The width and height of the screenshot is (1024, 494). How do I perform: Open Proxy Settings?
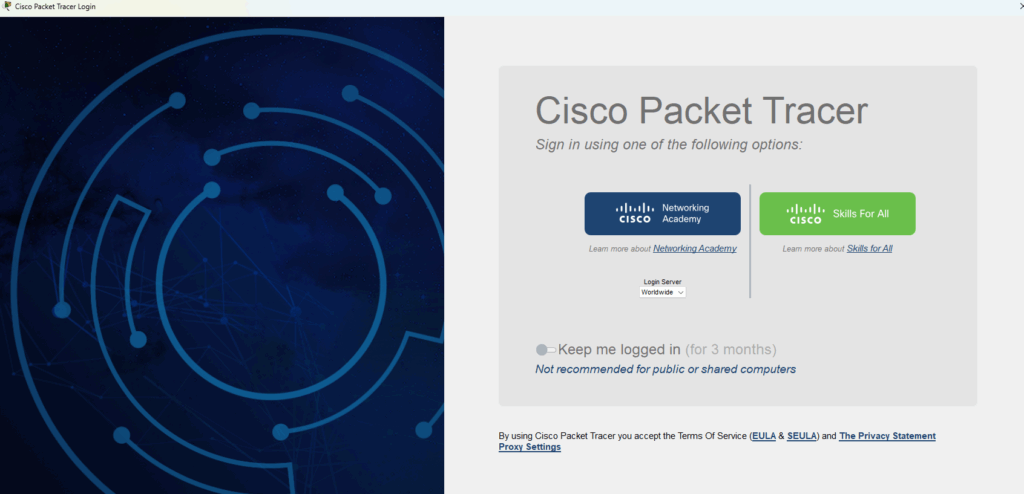coord(529,447)
